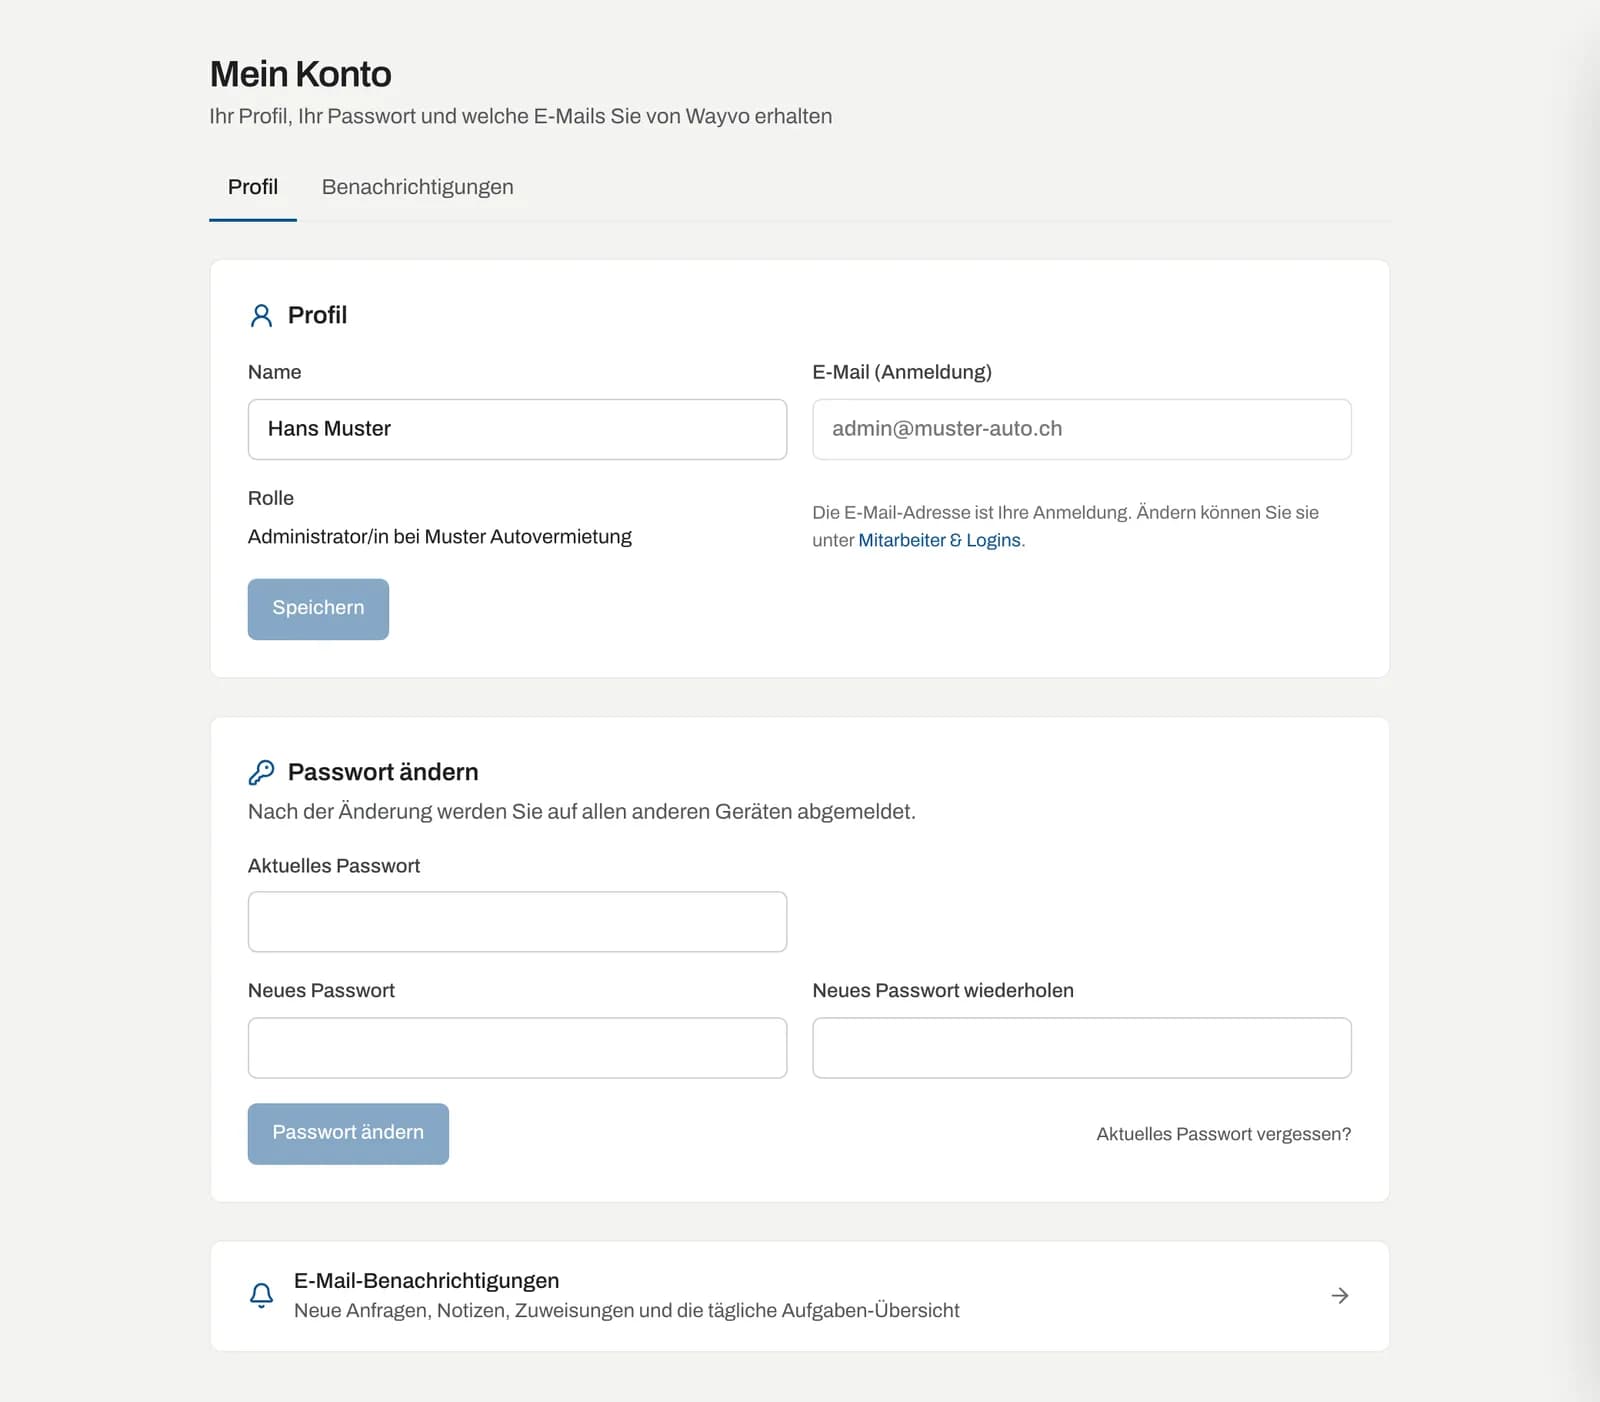Click the Neues Passwort wiederholen label
Viewport: 1600px width, 1402px height.
coord(943,990)
